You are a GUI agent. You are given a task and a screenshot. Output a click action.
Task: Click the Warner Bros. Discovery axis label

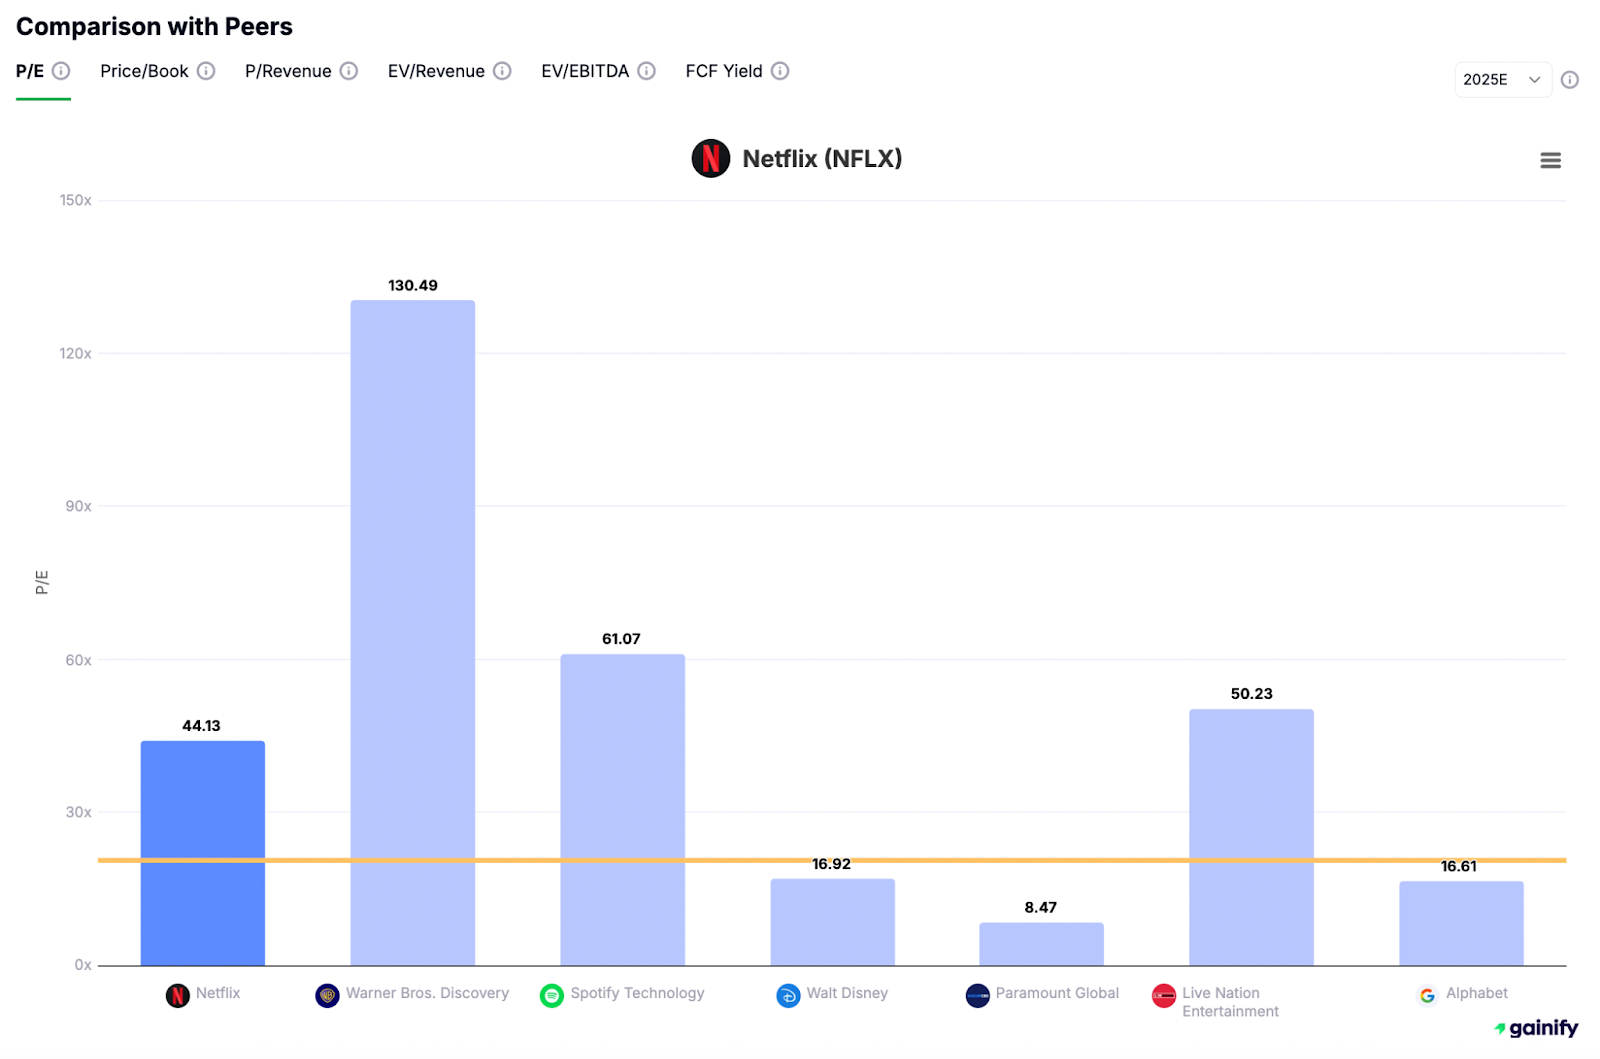pos(427,993)
